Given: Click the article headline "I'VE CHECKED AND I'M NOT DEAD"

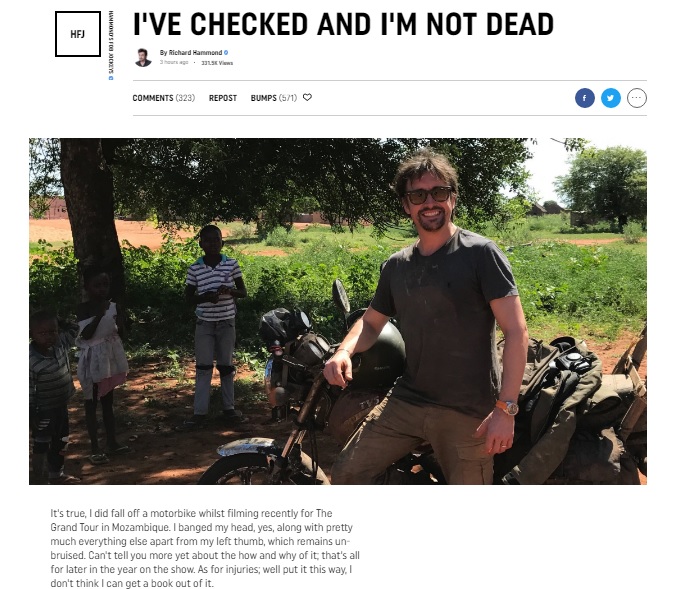Looking at the screenshot, I should pyautogui.click(x=343, y=24).
